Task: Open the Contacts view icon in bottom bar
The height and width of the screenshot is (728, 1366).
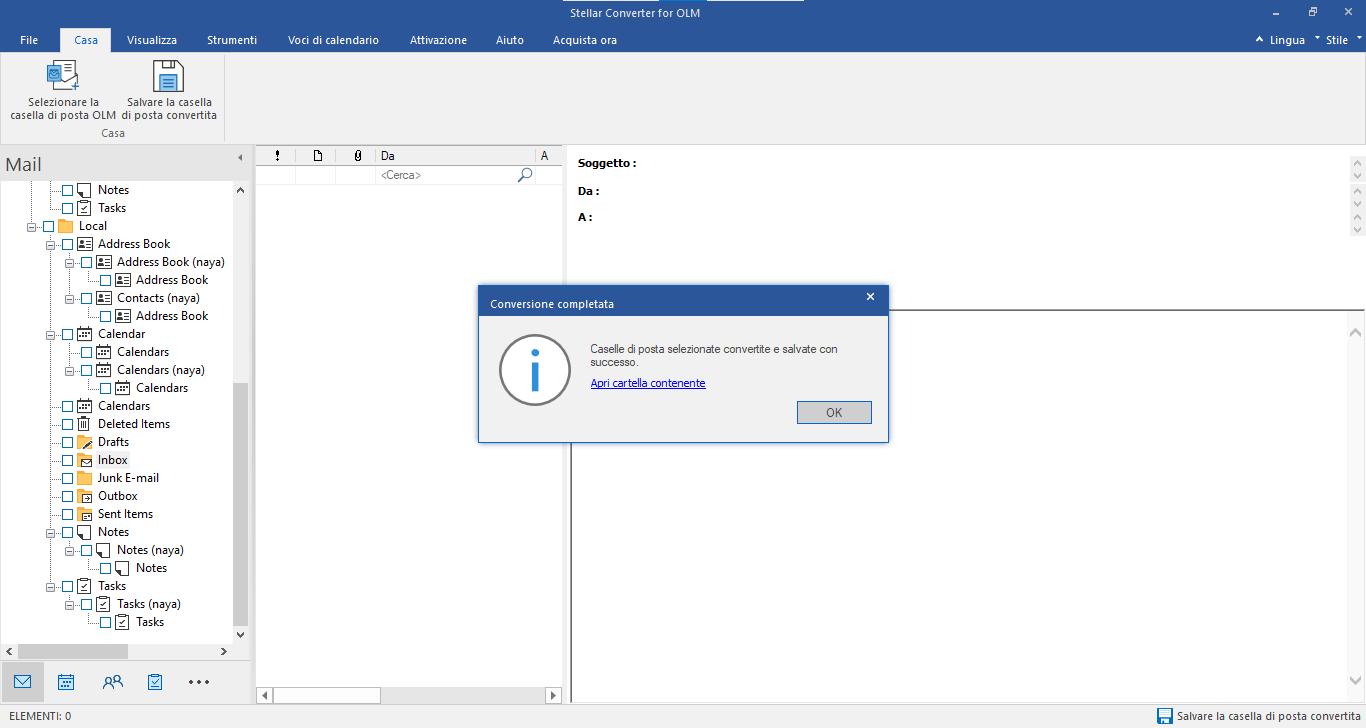Action: pyautogui.click(x=112, y=682)
